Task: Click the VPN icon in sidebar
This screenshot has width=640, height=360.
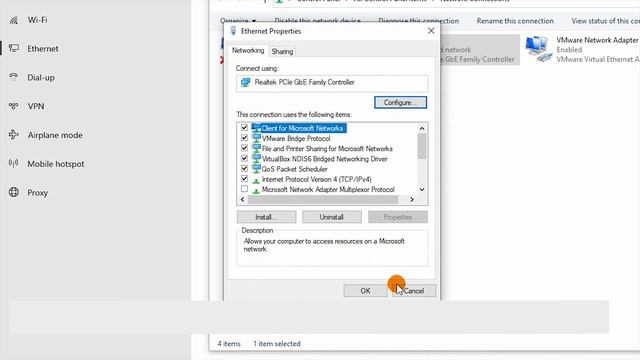Action: click(13, 106)
